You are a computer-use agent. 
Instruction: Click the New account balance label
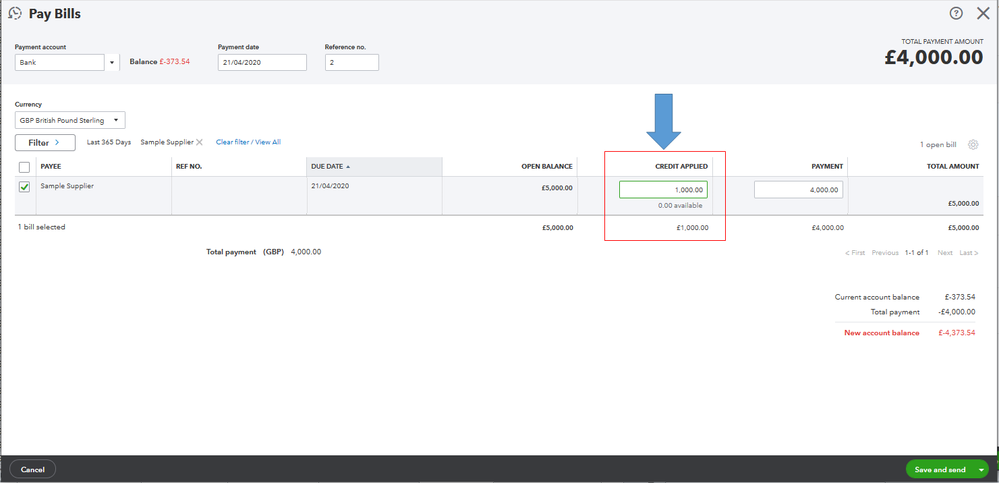tap(882, 333)
